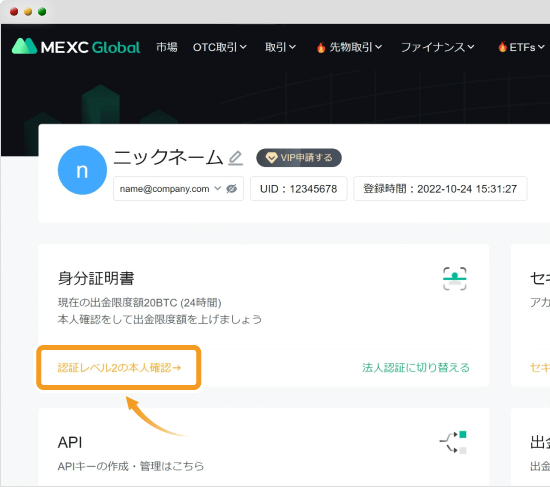This screenshot has height=487, width=550.
Task: Open the 市場 menu item
Action: coord(167,47)
